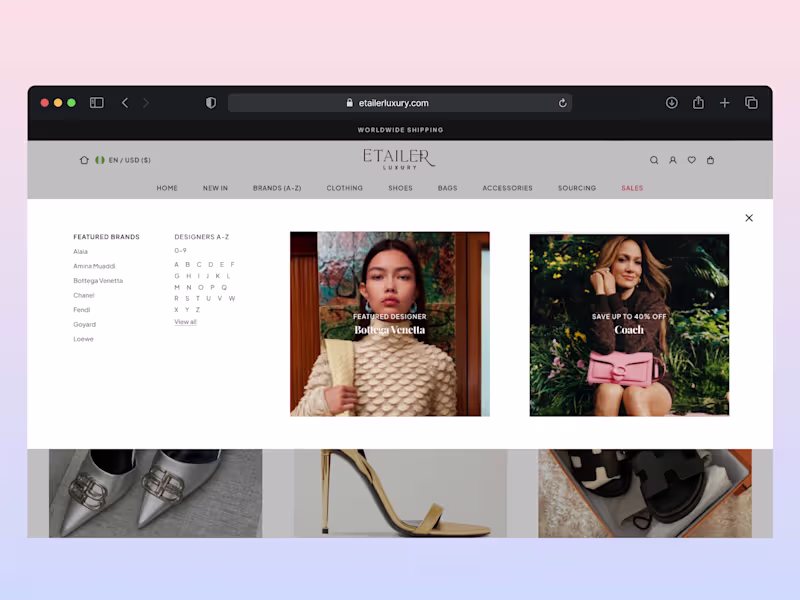The height and width of the screenshot is (600, 800).
Task: Open the gold stiletto sandal image
Action: point(401,493)
